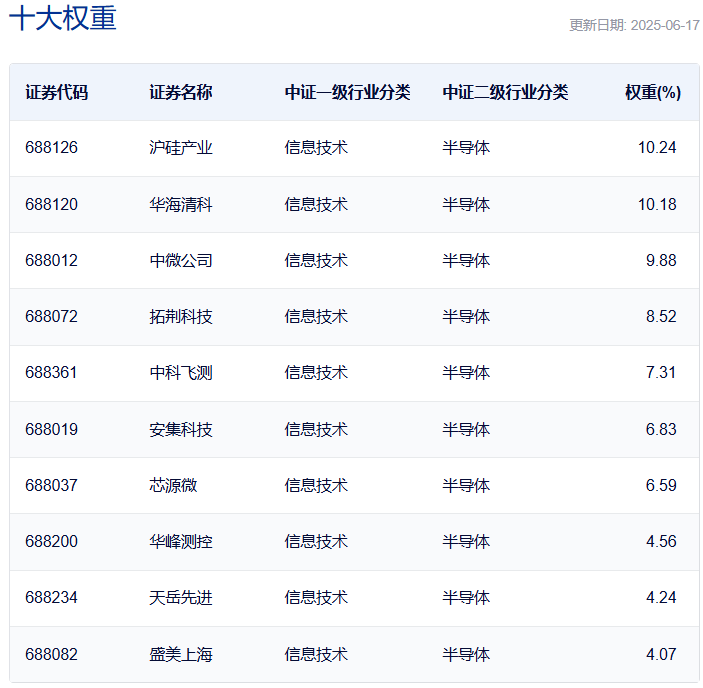Select stock code 688126

(51, 148)
